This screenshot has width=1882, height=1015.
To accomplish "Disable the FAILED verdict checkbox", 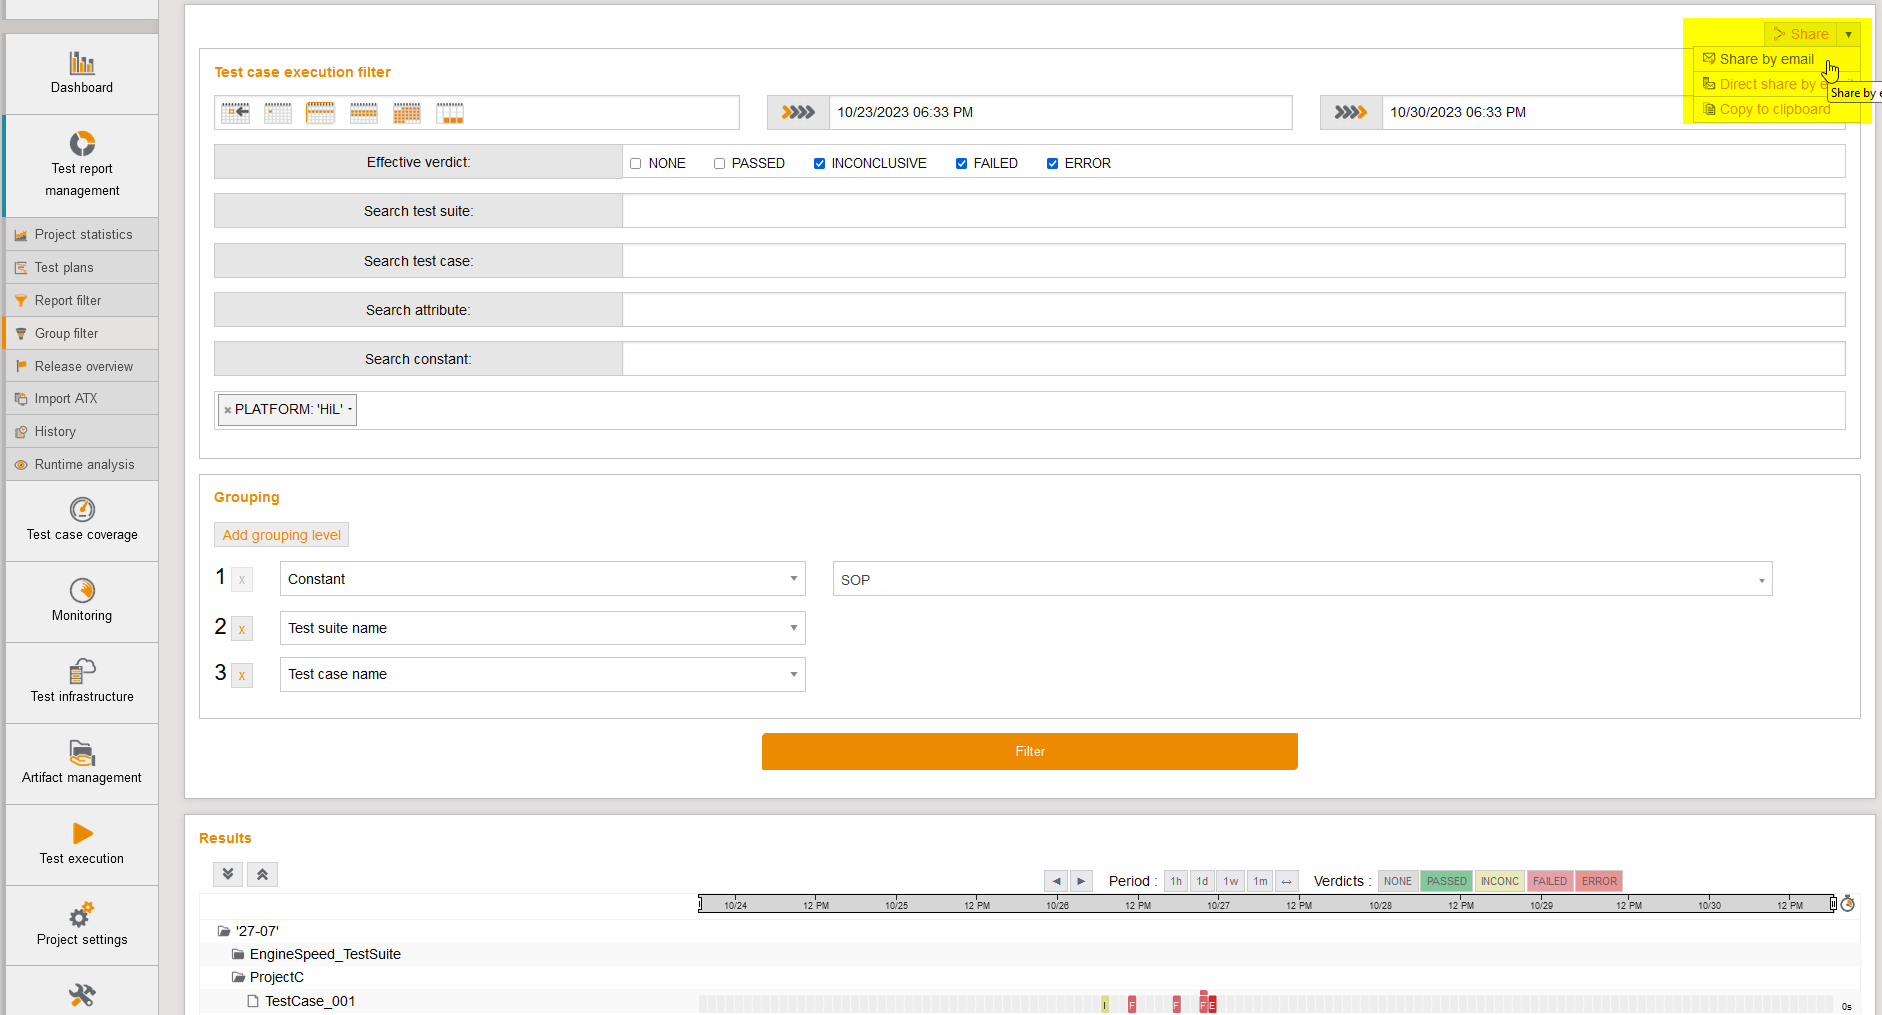I will pos(961,163).
